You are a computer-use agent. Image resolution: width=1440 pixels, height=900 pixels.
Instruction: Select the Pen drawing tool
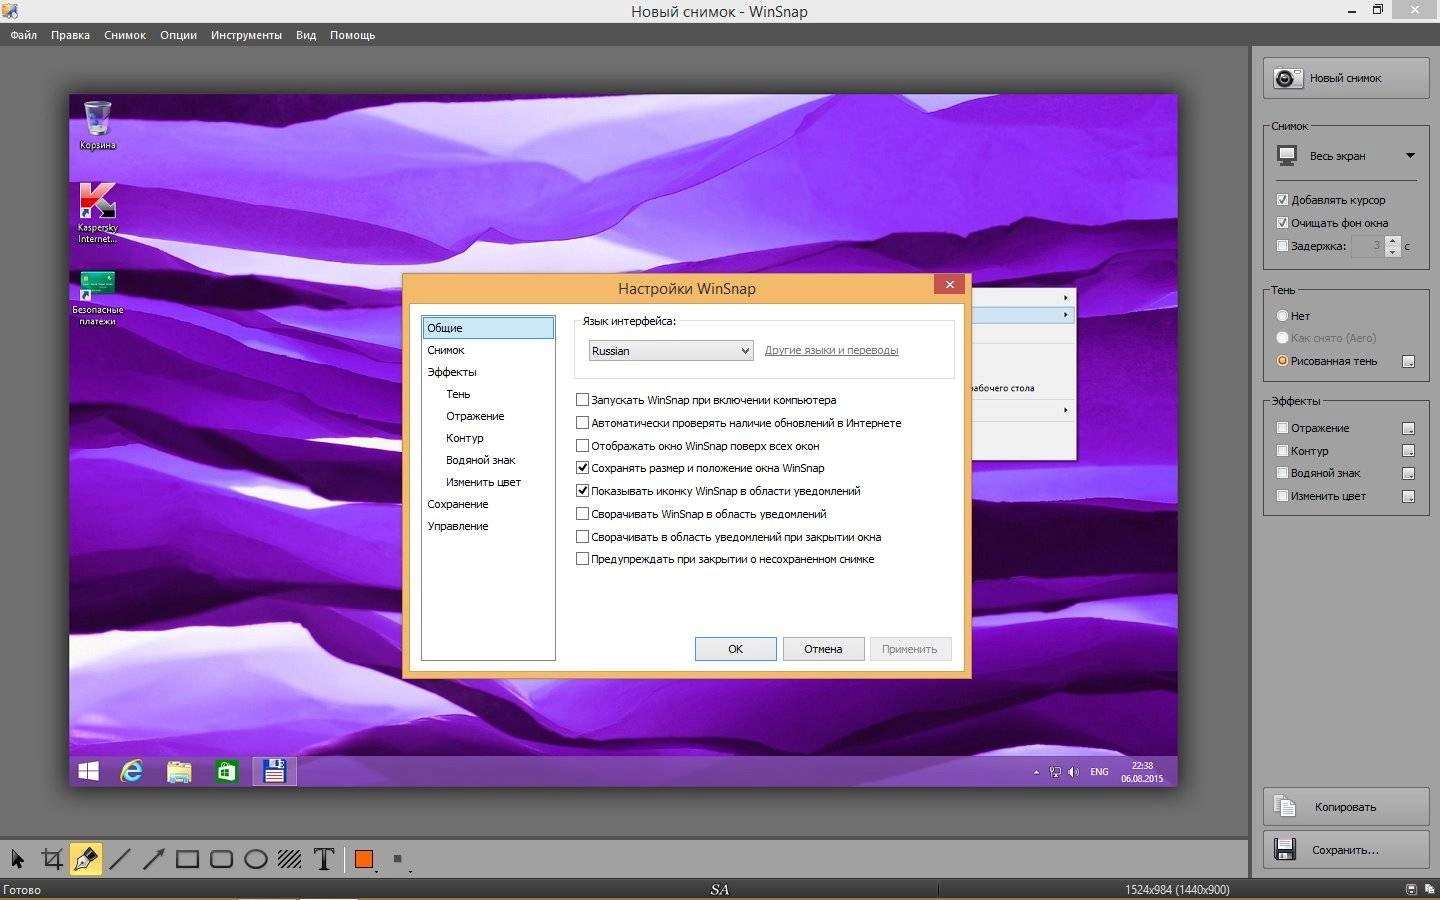point(86,859)
